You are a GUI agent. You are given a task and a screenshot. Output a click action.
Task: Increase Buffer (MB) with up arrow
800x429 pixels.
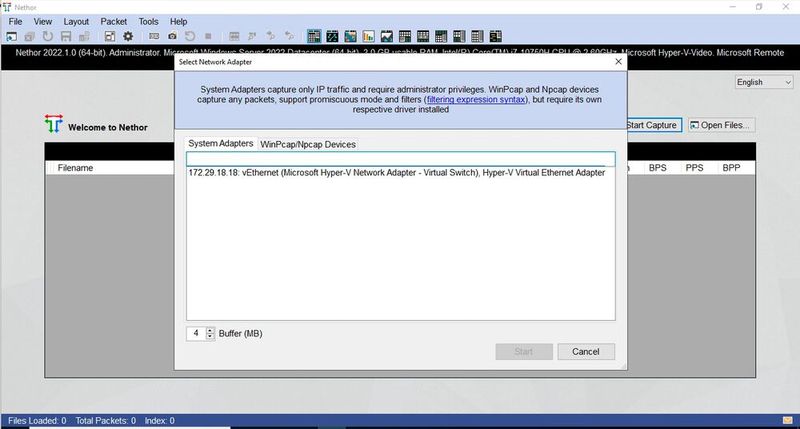(210, 331)
